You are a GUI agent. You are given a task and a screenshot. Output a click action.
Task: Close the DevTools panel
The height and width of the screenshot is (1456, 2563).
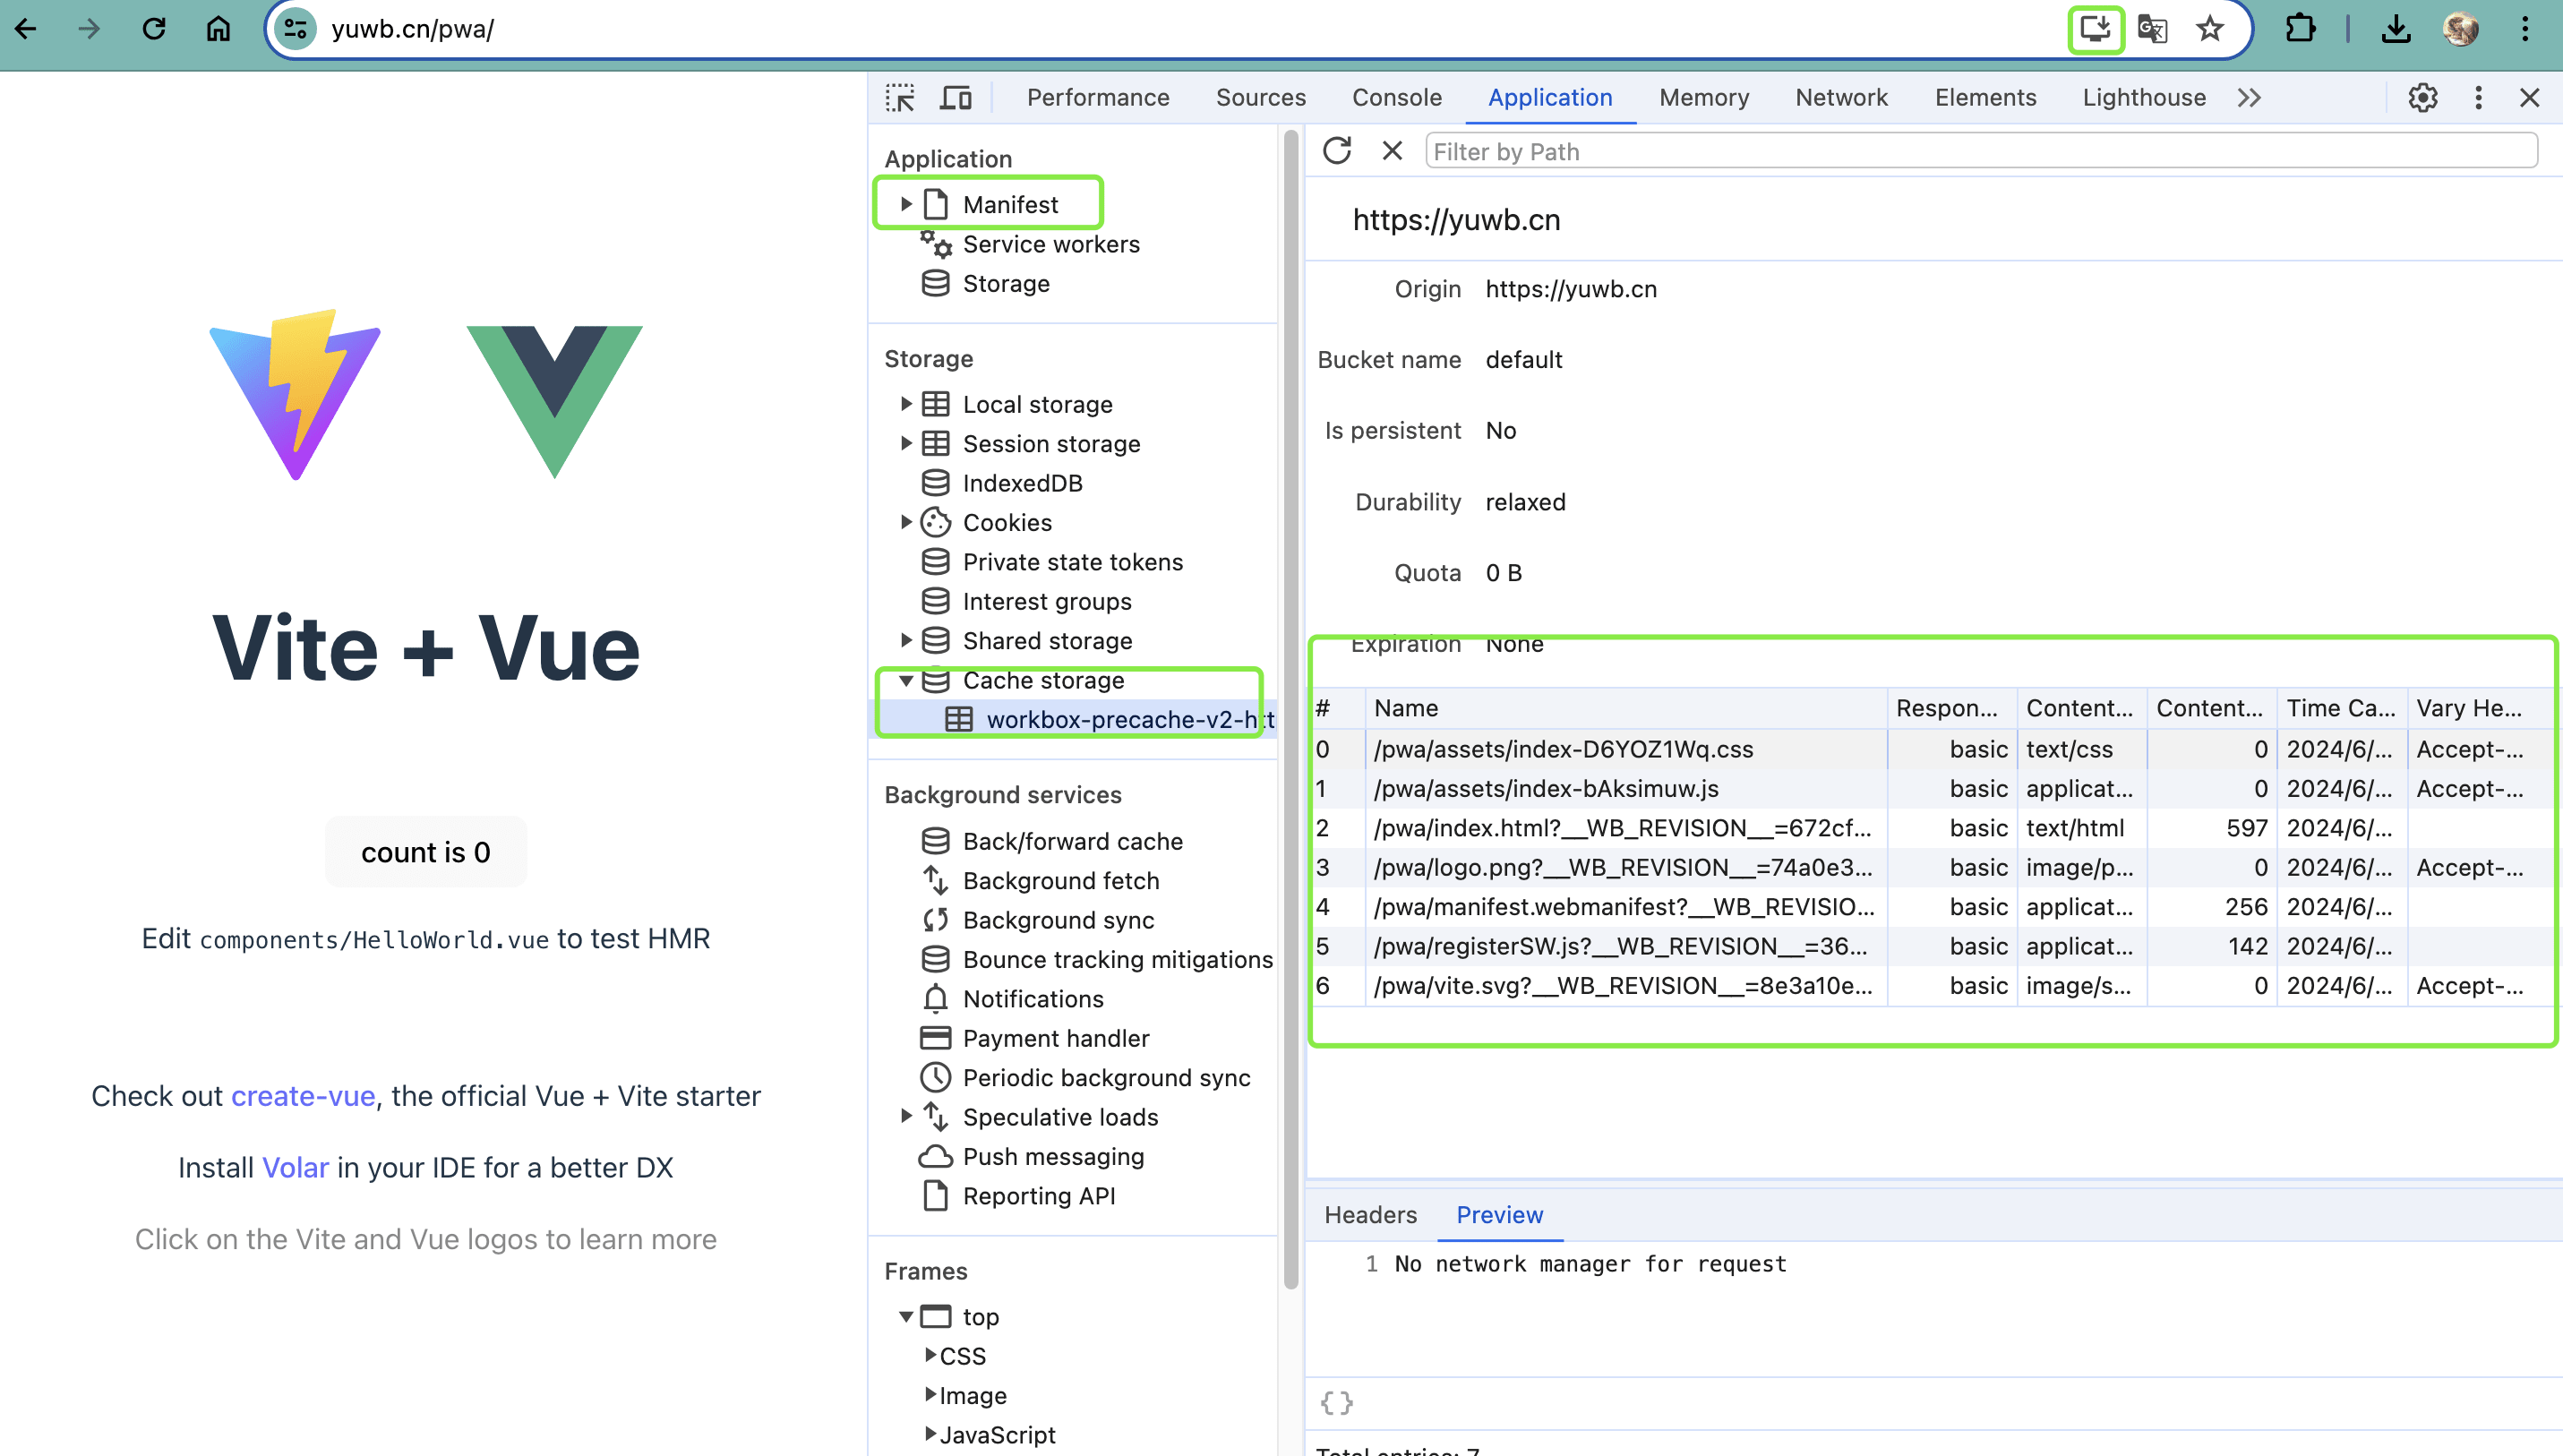point(2529,98)
